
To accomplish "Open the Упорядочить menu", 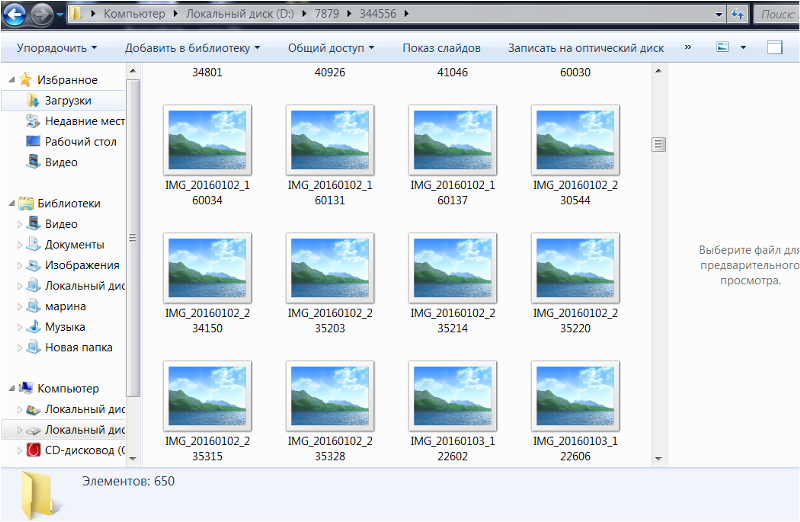I will 57,48.
